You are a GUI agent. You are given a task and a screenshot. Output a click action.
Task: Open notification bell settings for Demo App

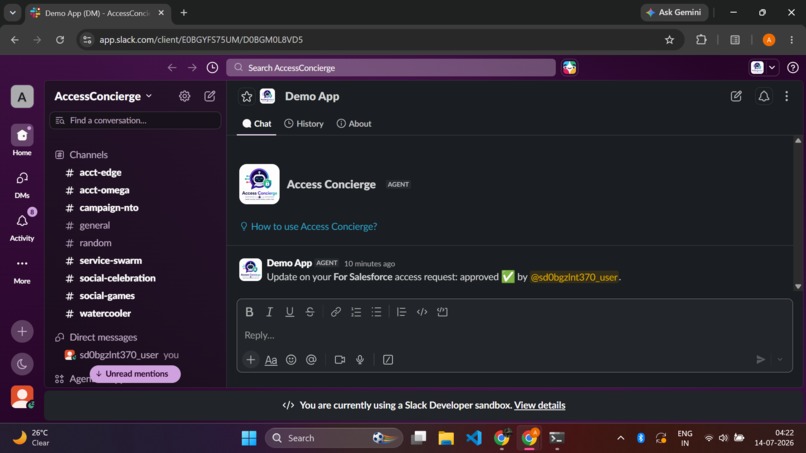[x=764, y=96]
